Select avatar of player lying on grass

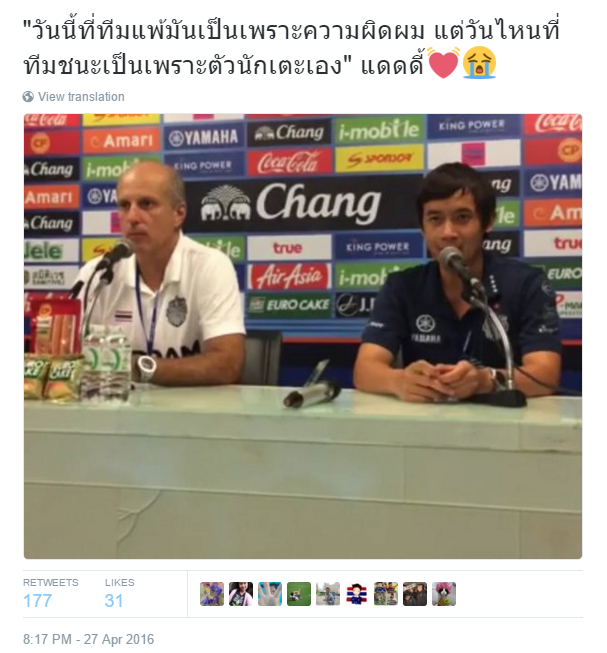299,594
